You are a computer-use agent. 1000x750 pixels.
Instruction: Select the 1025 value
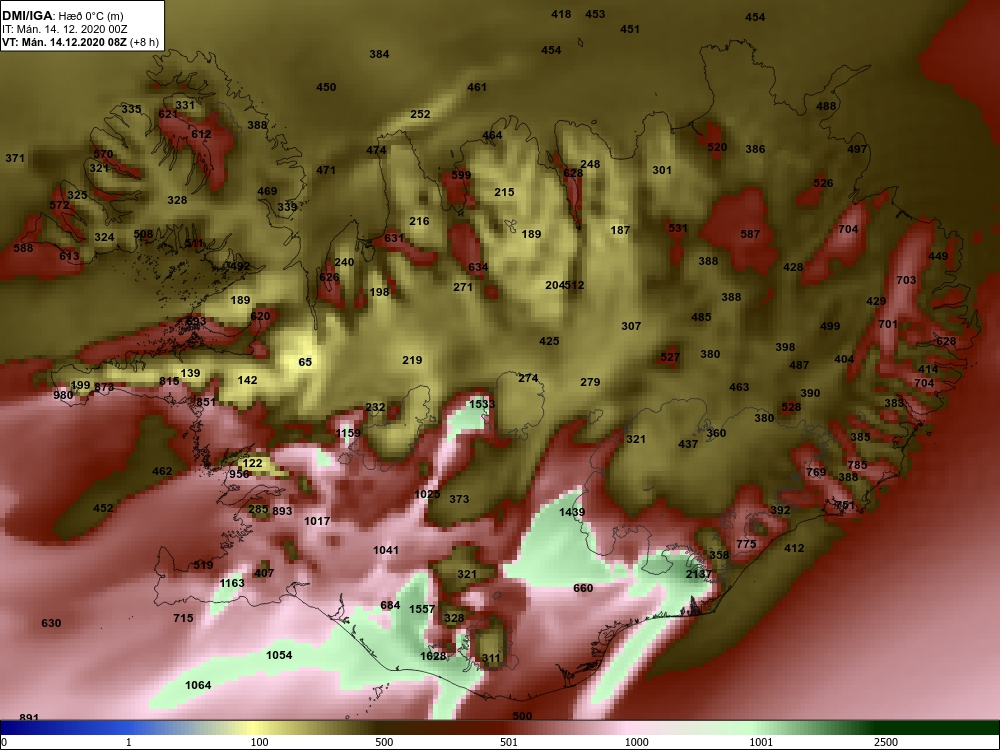point(427,494)
